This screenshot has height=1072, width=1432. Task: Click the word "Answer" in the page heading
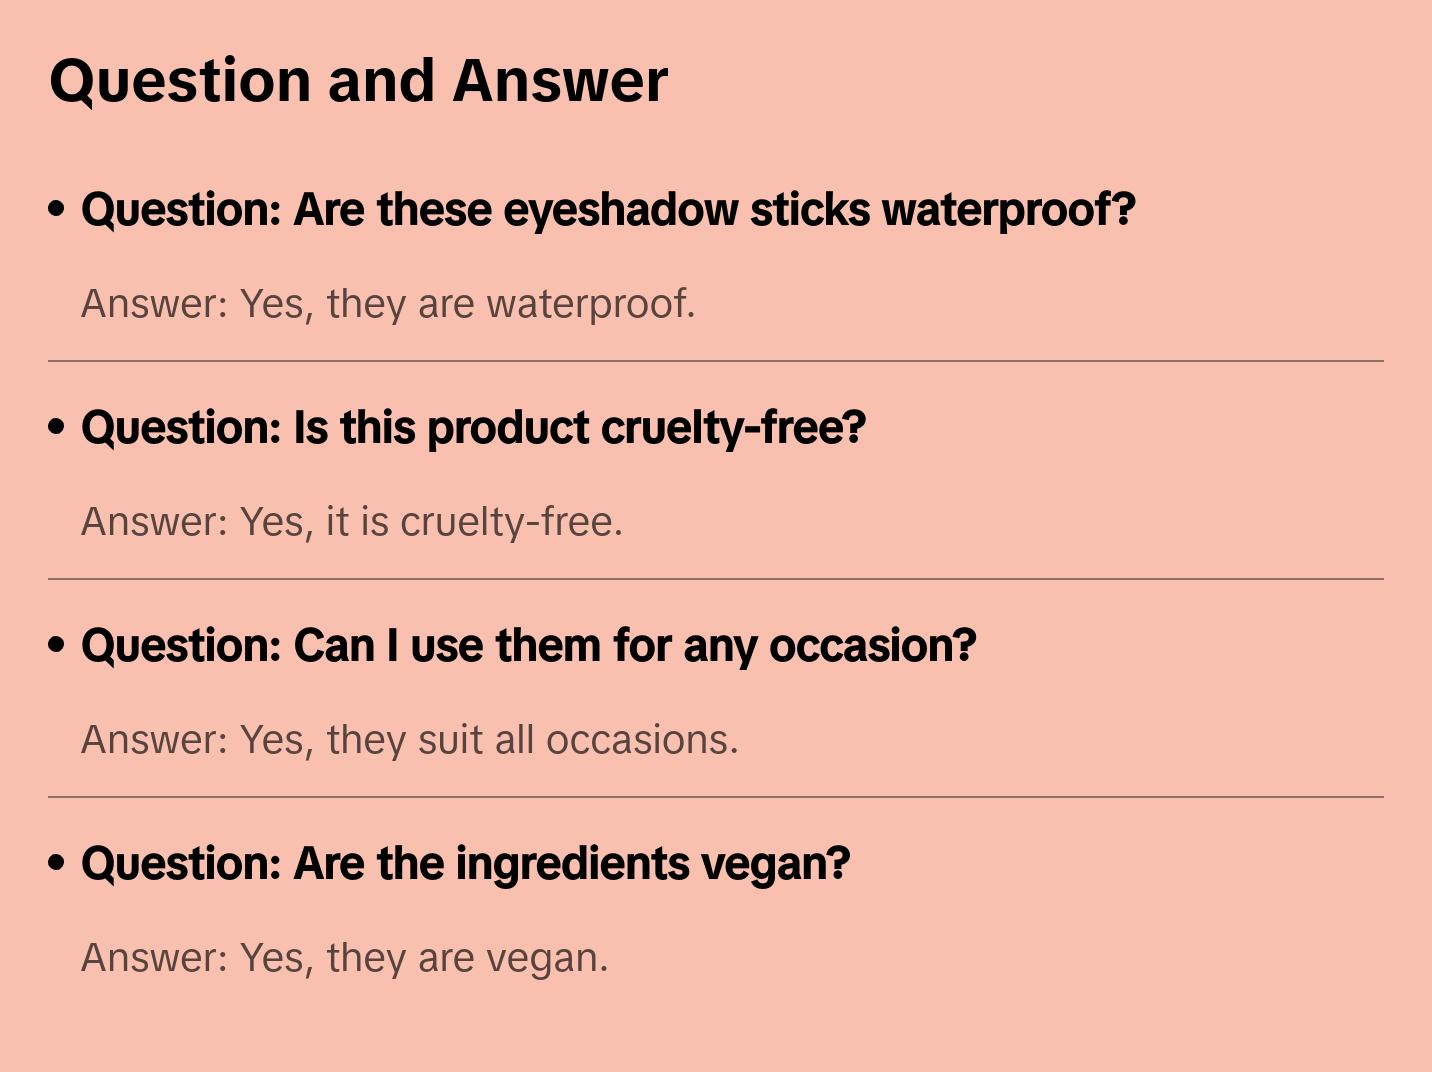pyautogui.click(x=560, y=81)
